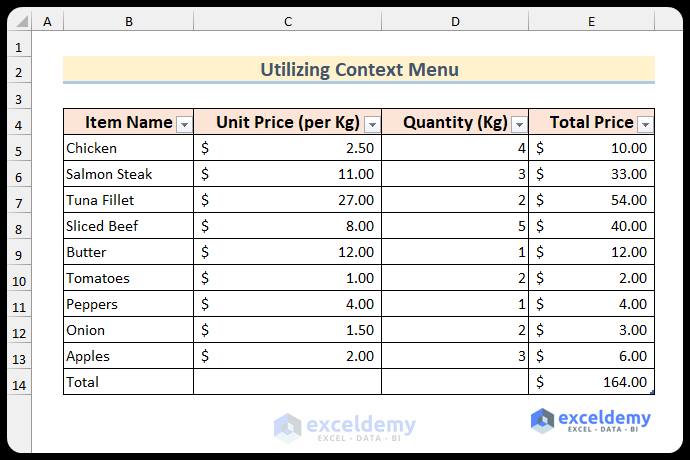Select column C header
This screenshot has width=690, height=460.
288,21
